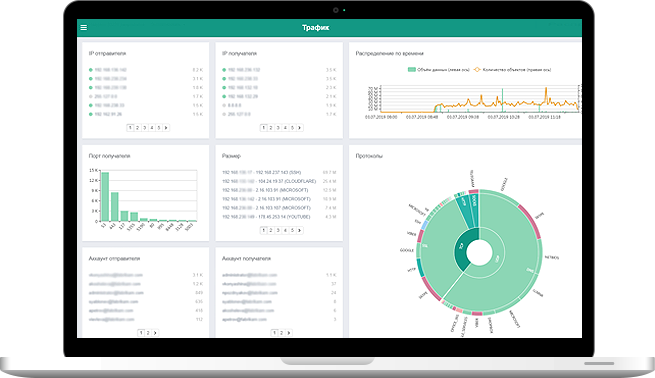Open page 2 of Аккаунт получателя
The width and height of the screenshot is (655, 378).
pyautogui.click(x=282, y=333)
